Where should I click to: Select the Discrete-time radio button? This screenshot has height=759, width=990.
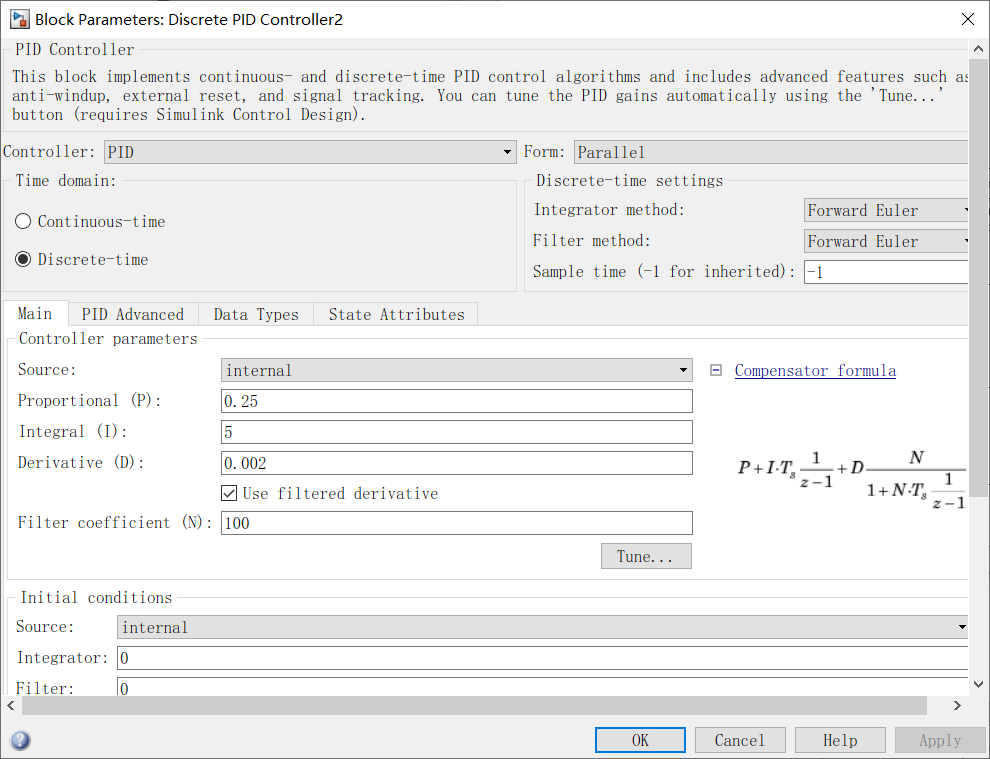click(x=24, y=260)
